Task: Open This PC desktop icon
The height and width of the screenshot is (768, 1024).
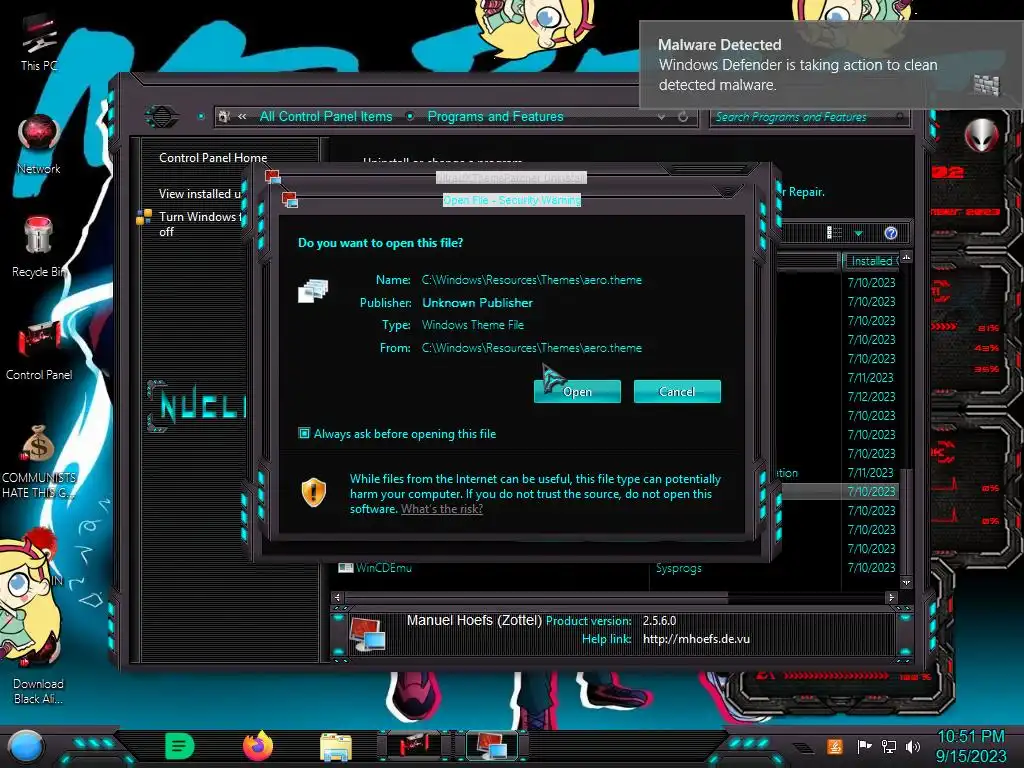Action: [x=39, y=43]
